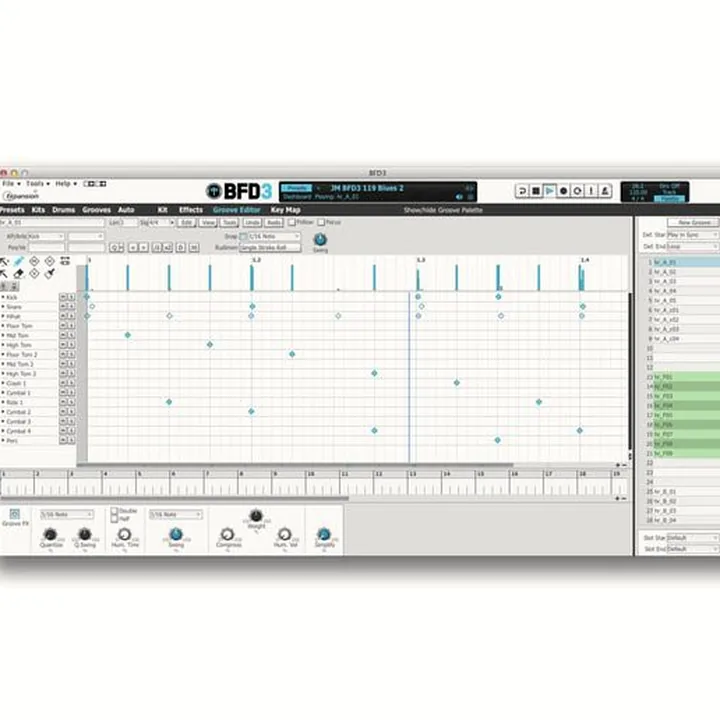Open the Swing 1/16 Note dropdown
The width and height of the screenshot is (720, 720).
pyautogui.click(x=176, y=515)
